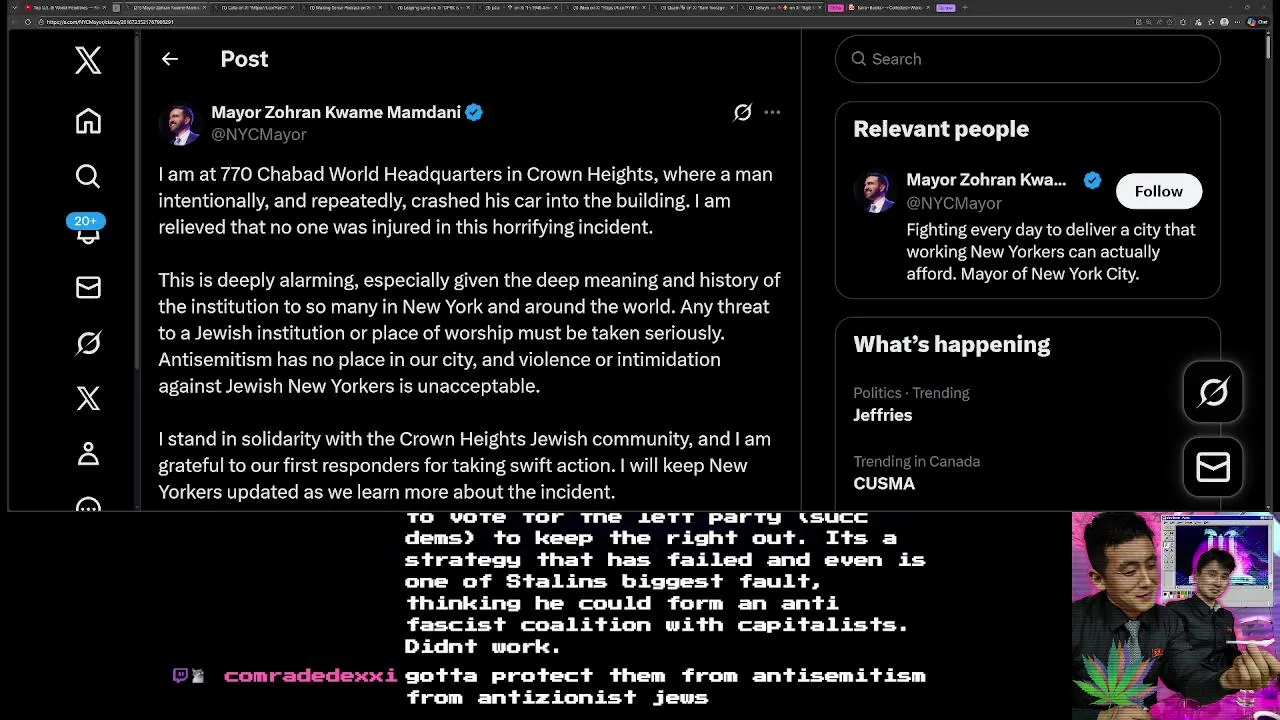Click the browser address bar URL
Viewport: 1280px width, 720px height.
pos(110,22)
